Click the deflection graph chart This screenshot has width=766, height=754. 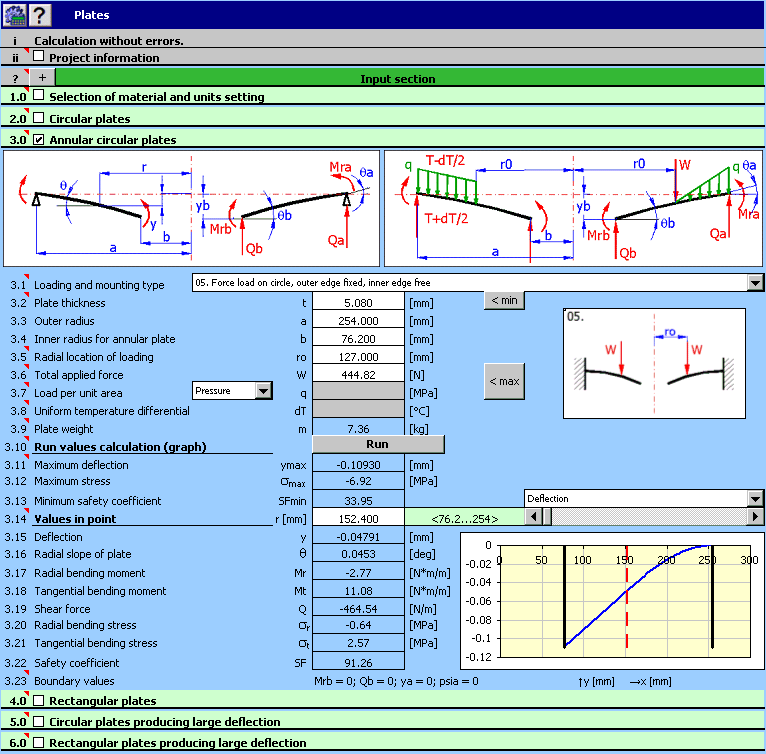pyautogui.click(x=611, y=601)
